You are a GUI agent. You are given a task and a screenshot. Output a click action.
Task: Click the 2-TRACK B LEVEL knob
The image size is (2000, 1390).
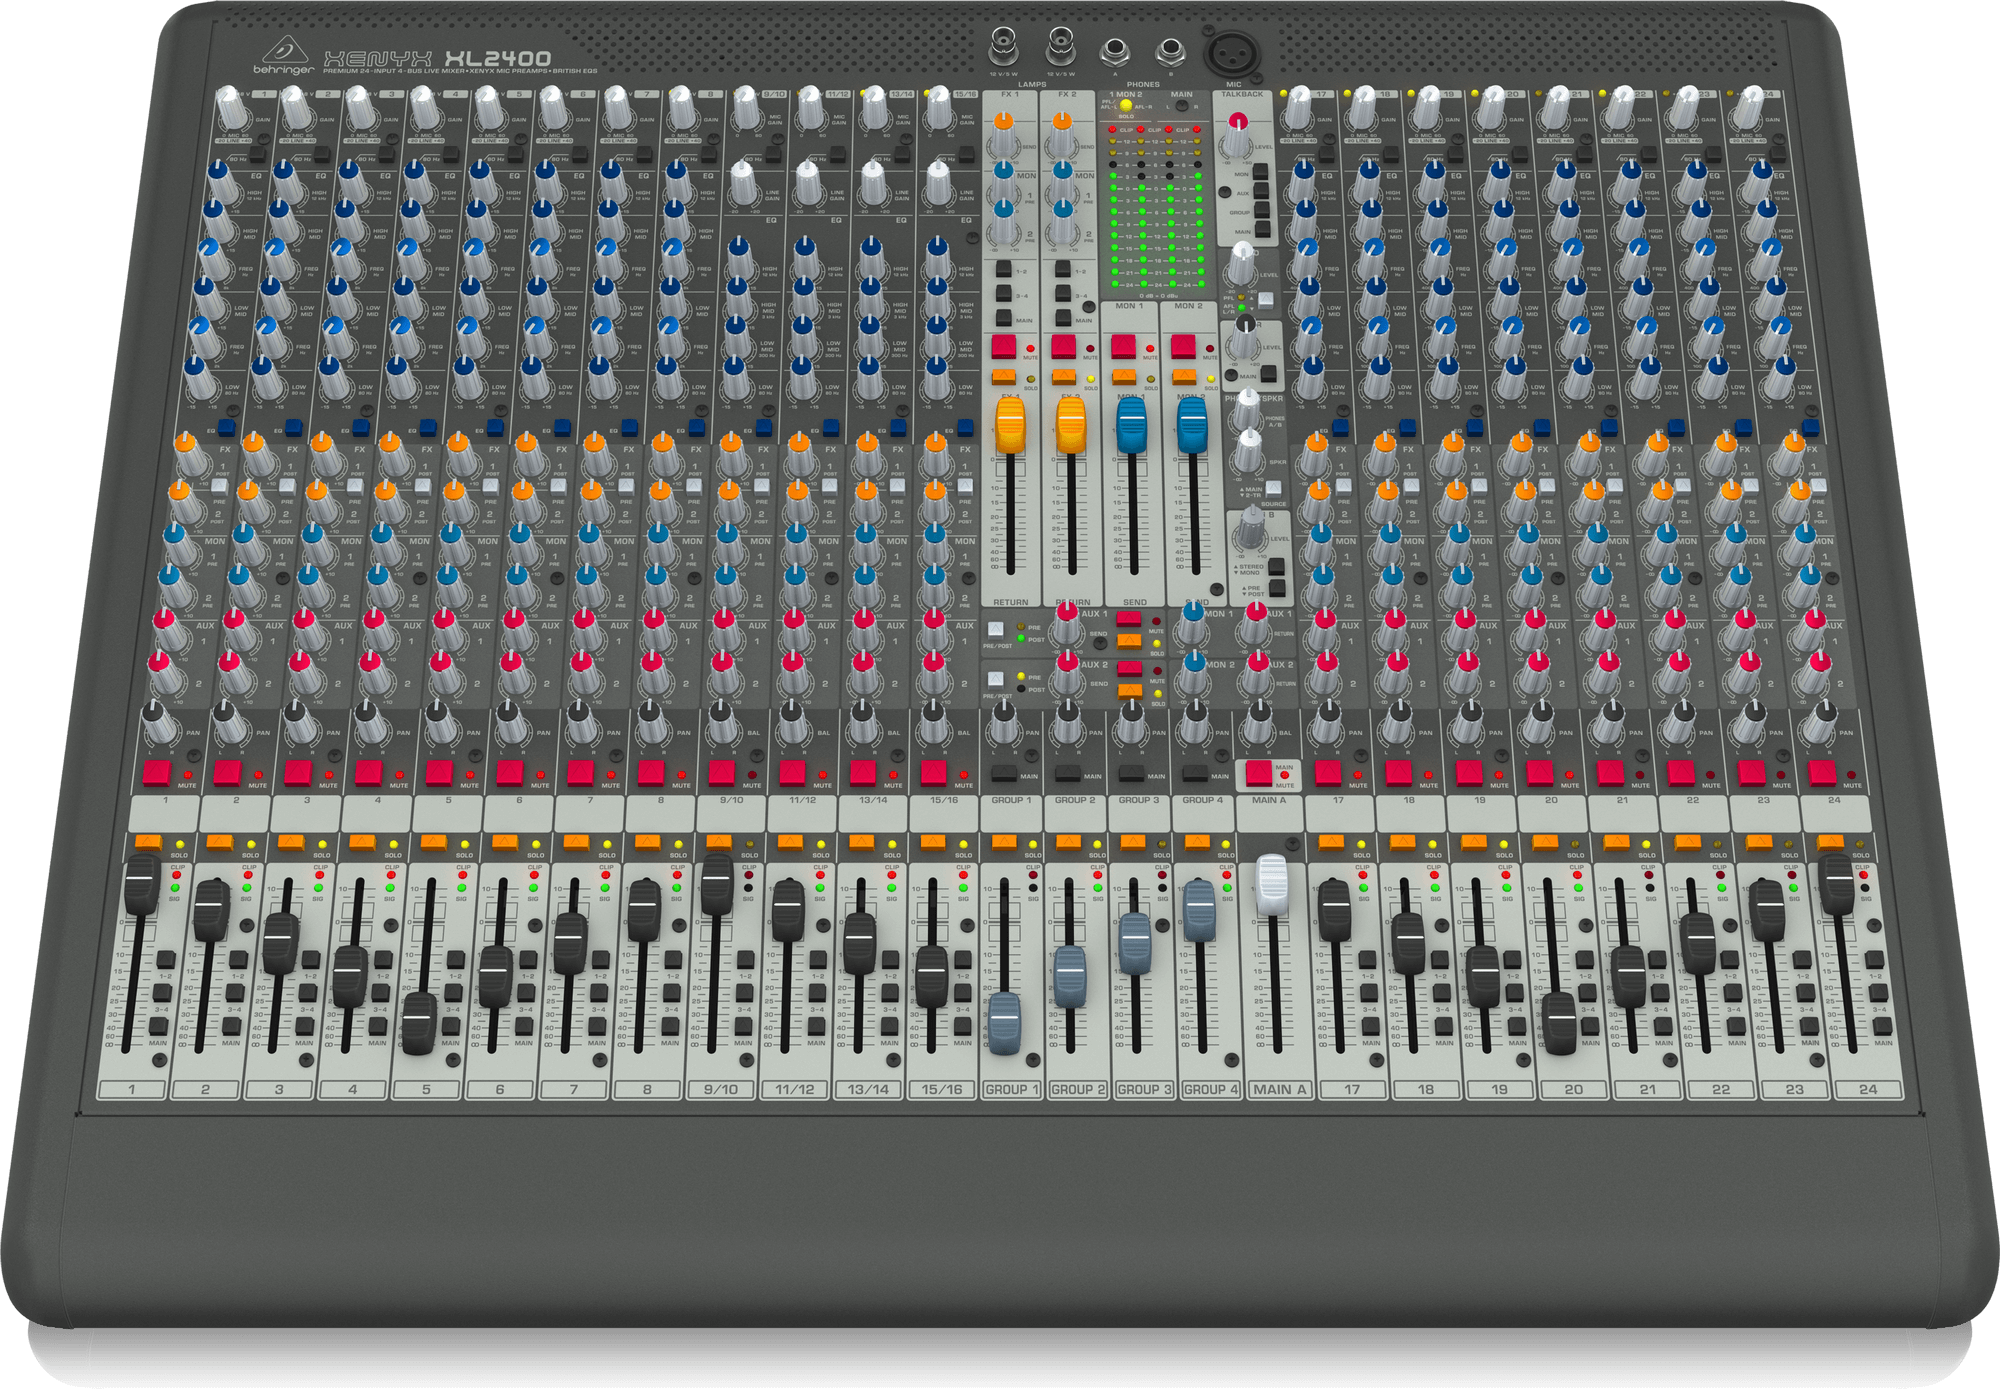[1251, 531]
